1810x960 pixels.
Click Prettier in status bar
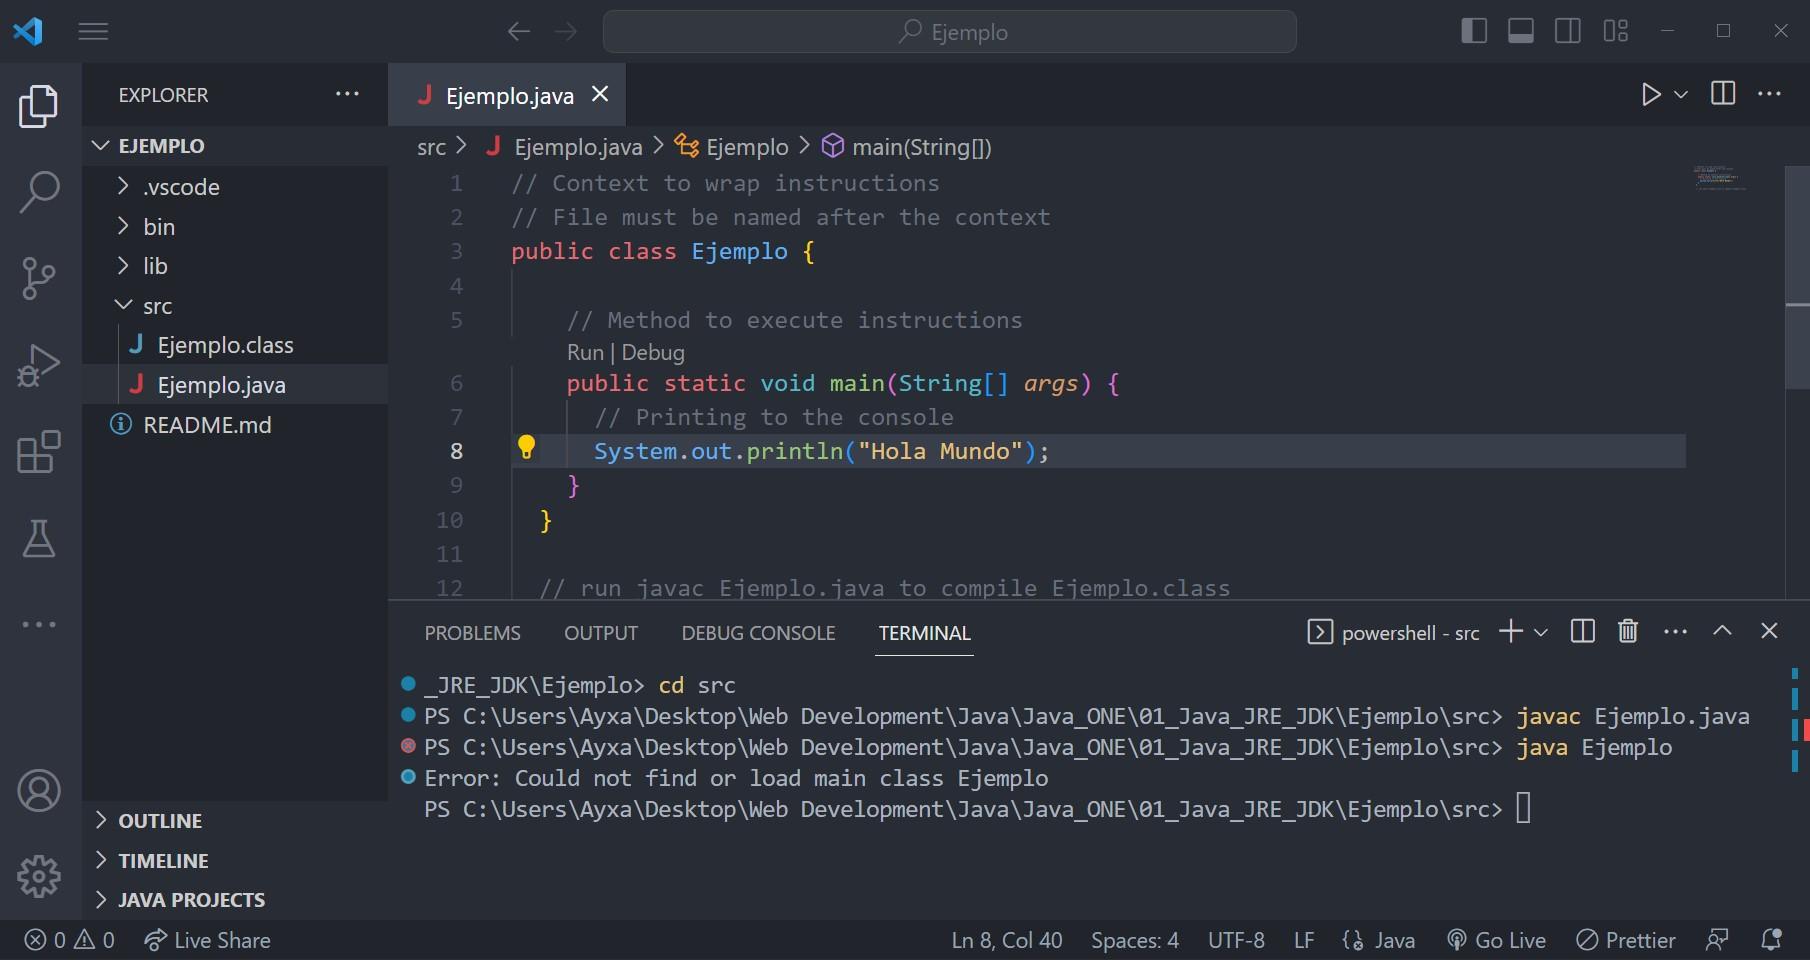tap(1626, 940)
